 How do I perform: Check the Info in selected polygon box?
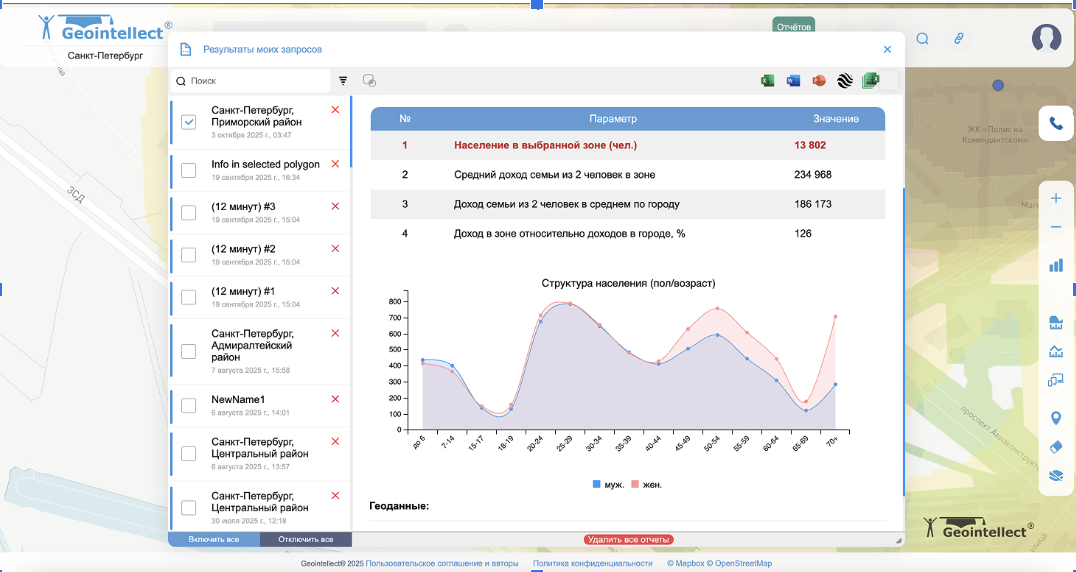188,170
